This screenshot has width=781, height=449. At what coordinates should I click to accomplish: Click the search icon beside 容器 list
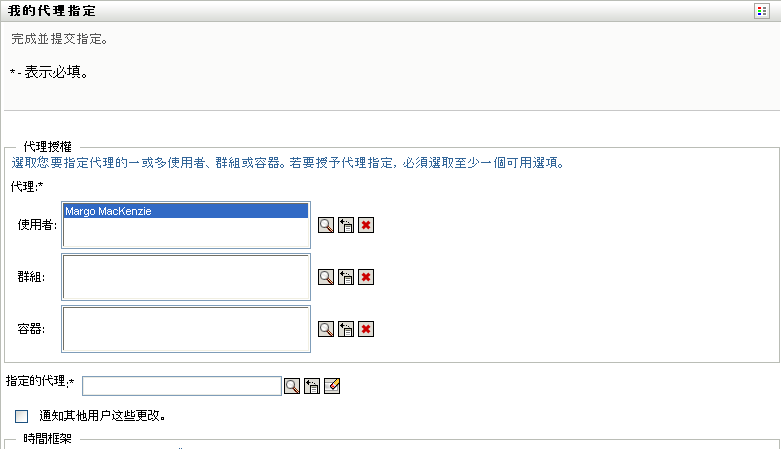326,329
